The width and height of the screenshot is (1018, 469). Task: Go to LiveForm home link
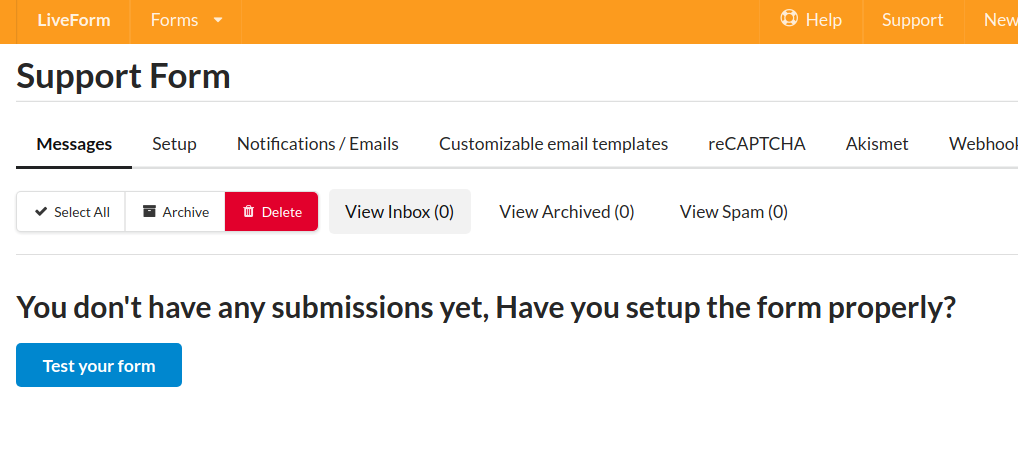pyautogui.click(x=74, y=20)
